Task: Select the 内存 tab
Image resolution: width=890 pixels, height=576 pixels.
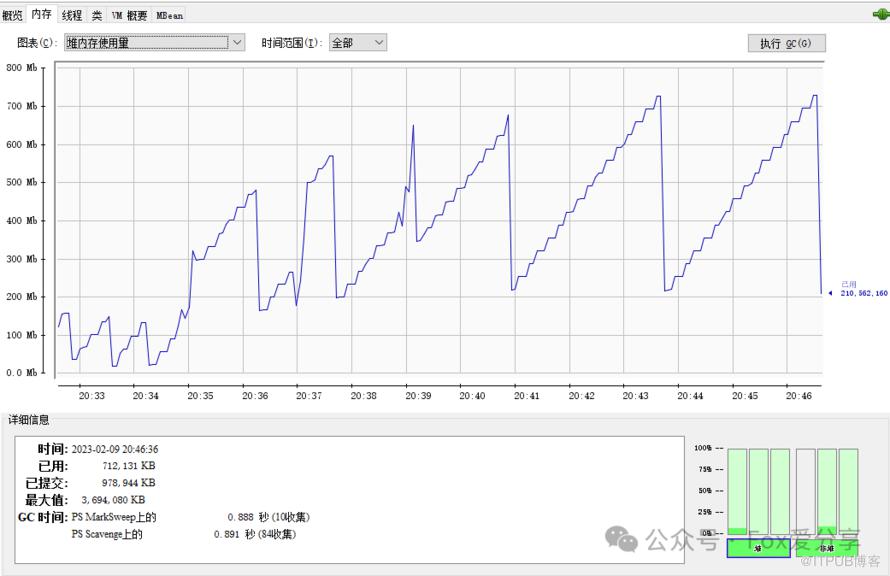Action: coord(41,14)
